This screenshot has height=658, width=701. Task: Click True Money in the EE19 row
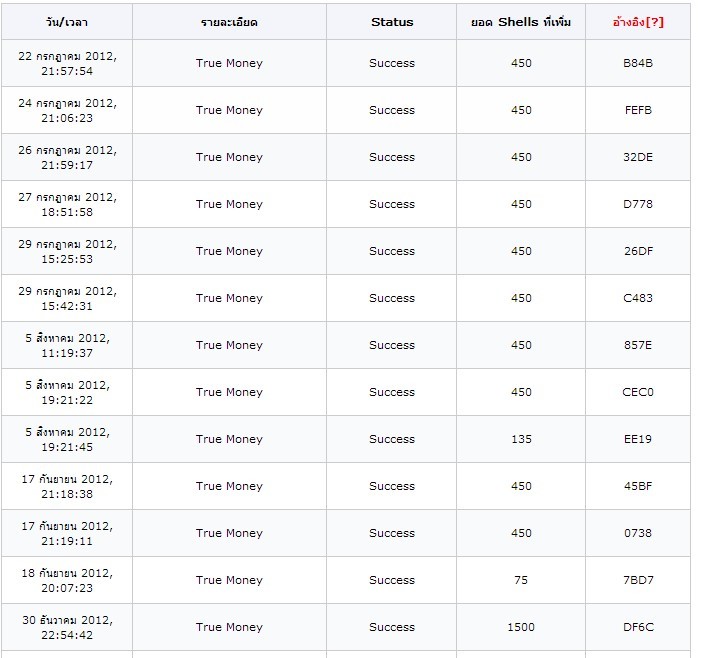coord(229,439)
